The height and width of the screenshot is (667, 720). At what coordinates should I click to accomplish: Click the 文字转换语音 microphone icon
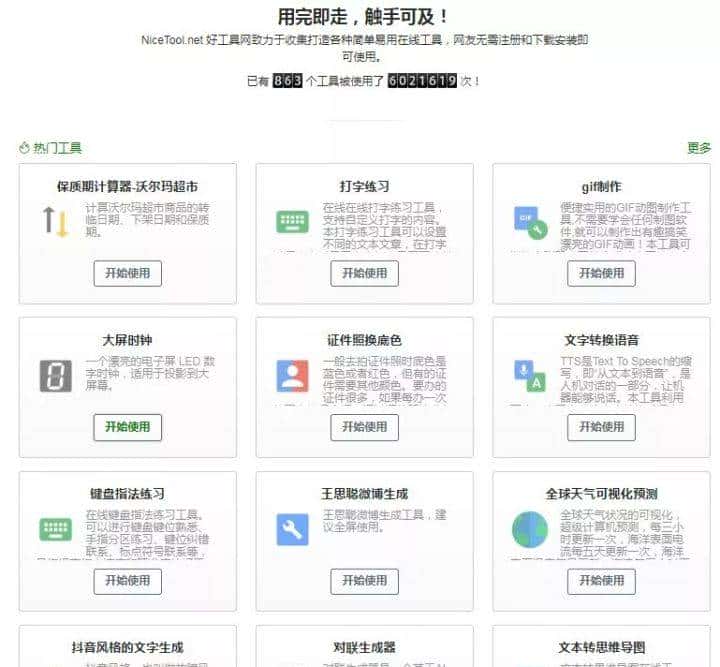coord(530,376)
